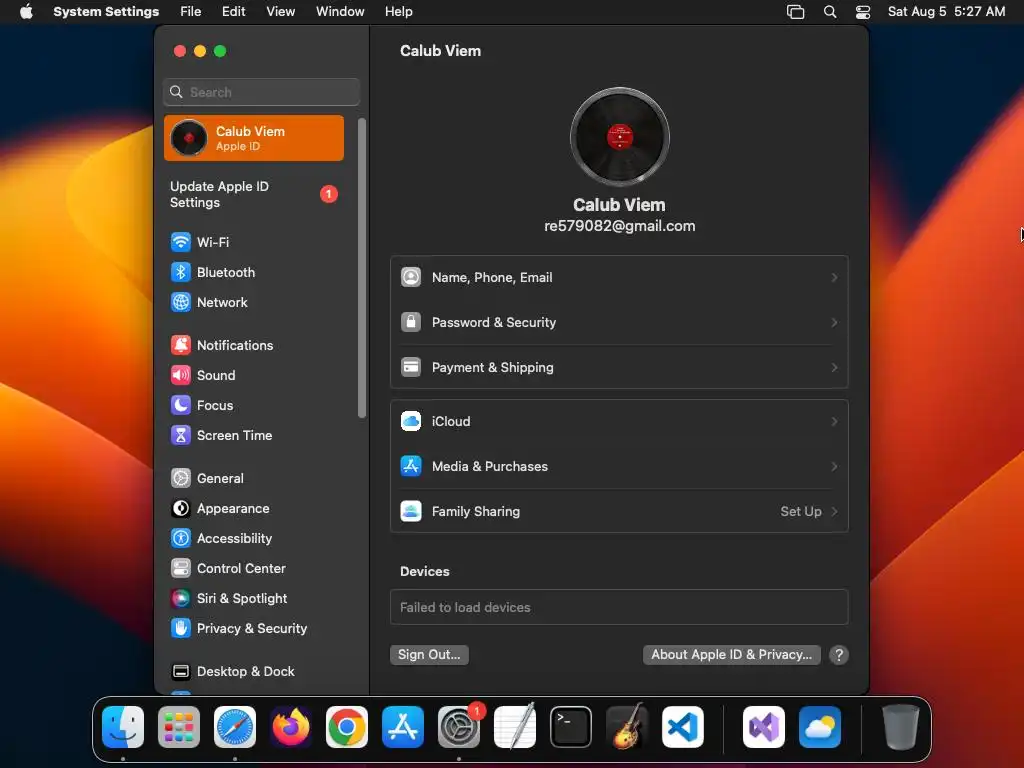Open the Window menu

tap(340, 11)
